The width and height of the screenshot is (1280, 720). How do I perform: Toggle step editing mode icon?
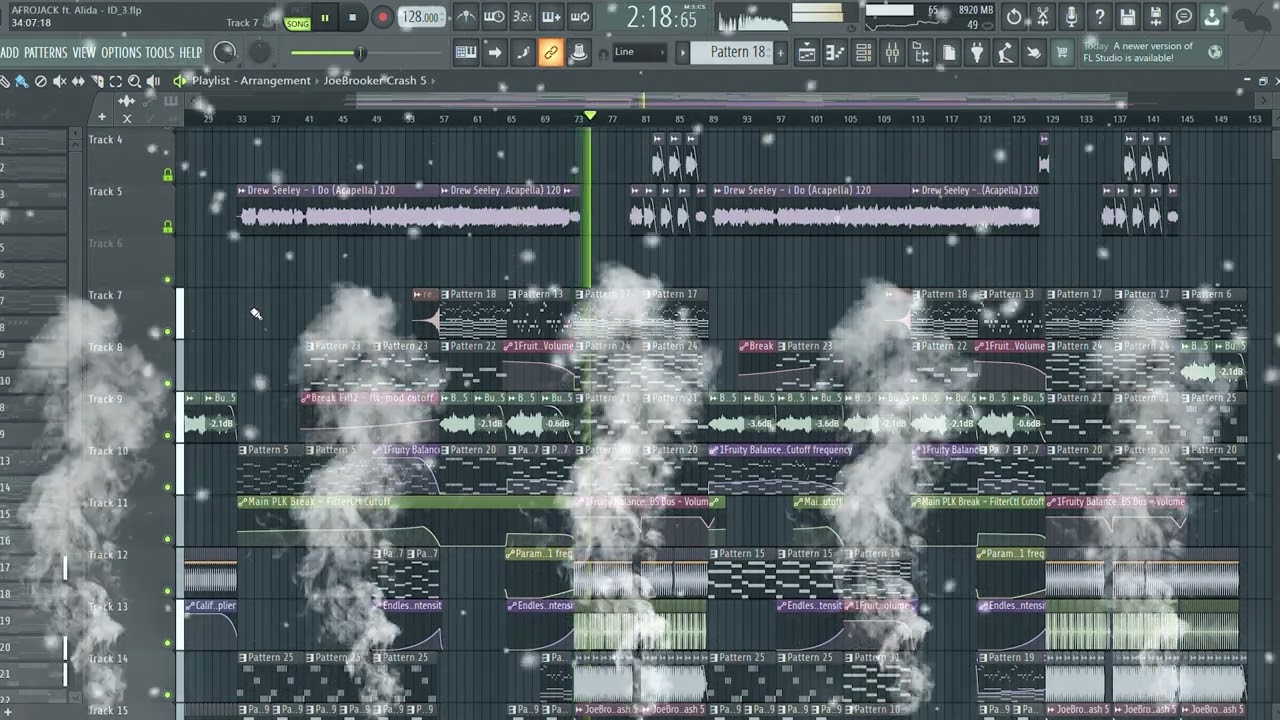click(522, 53)
